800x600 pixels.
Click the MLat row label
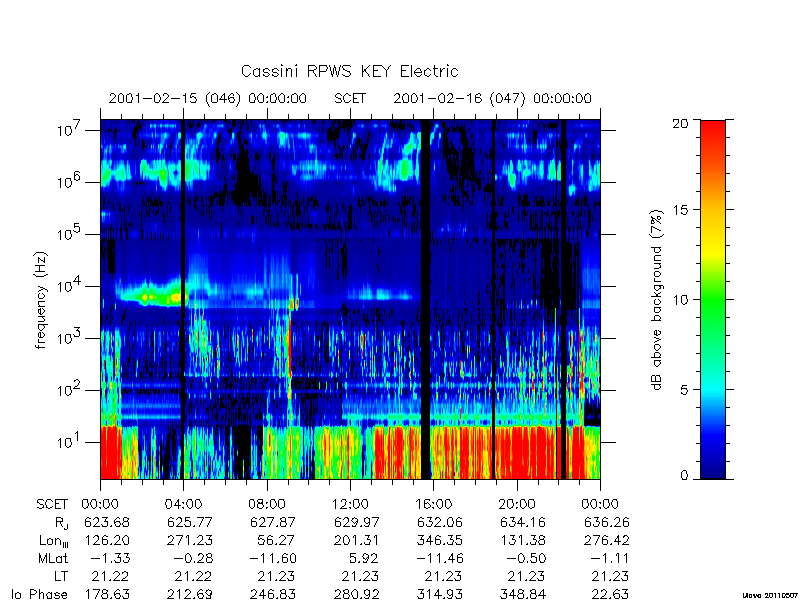(x=53, y=558)
